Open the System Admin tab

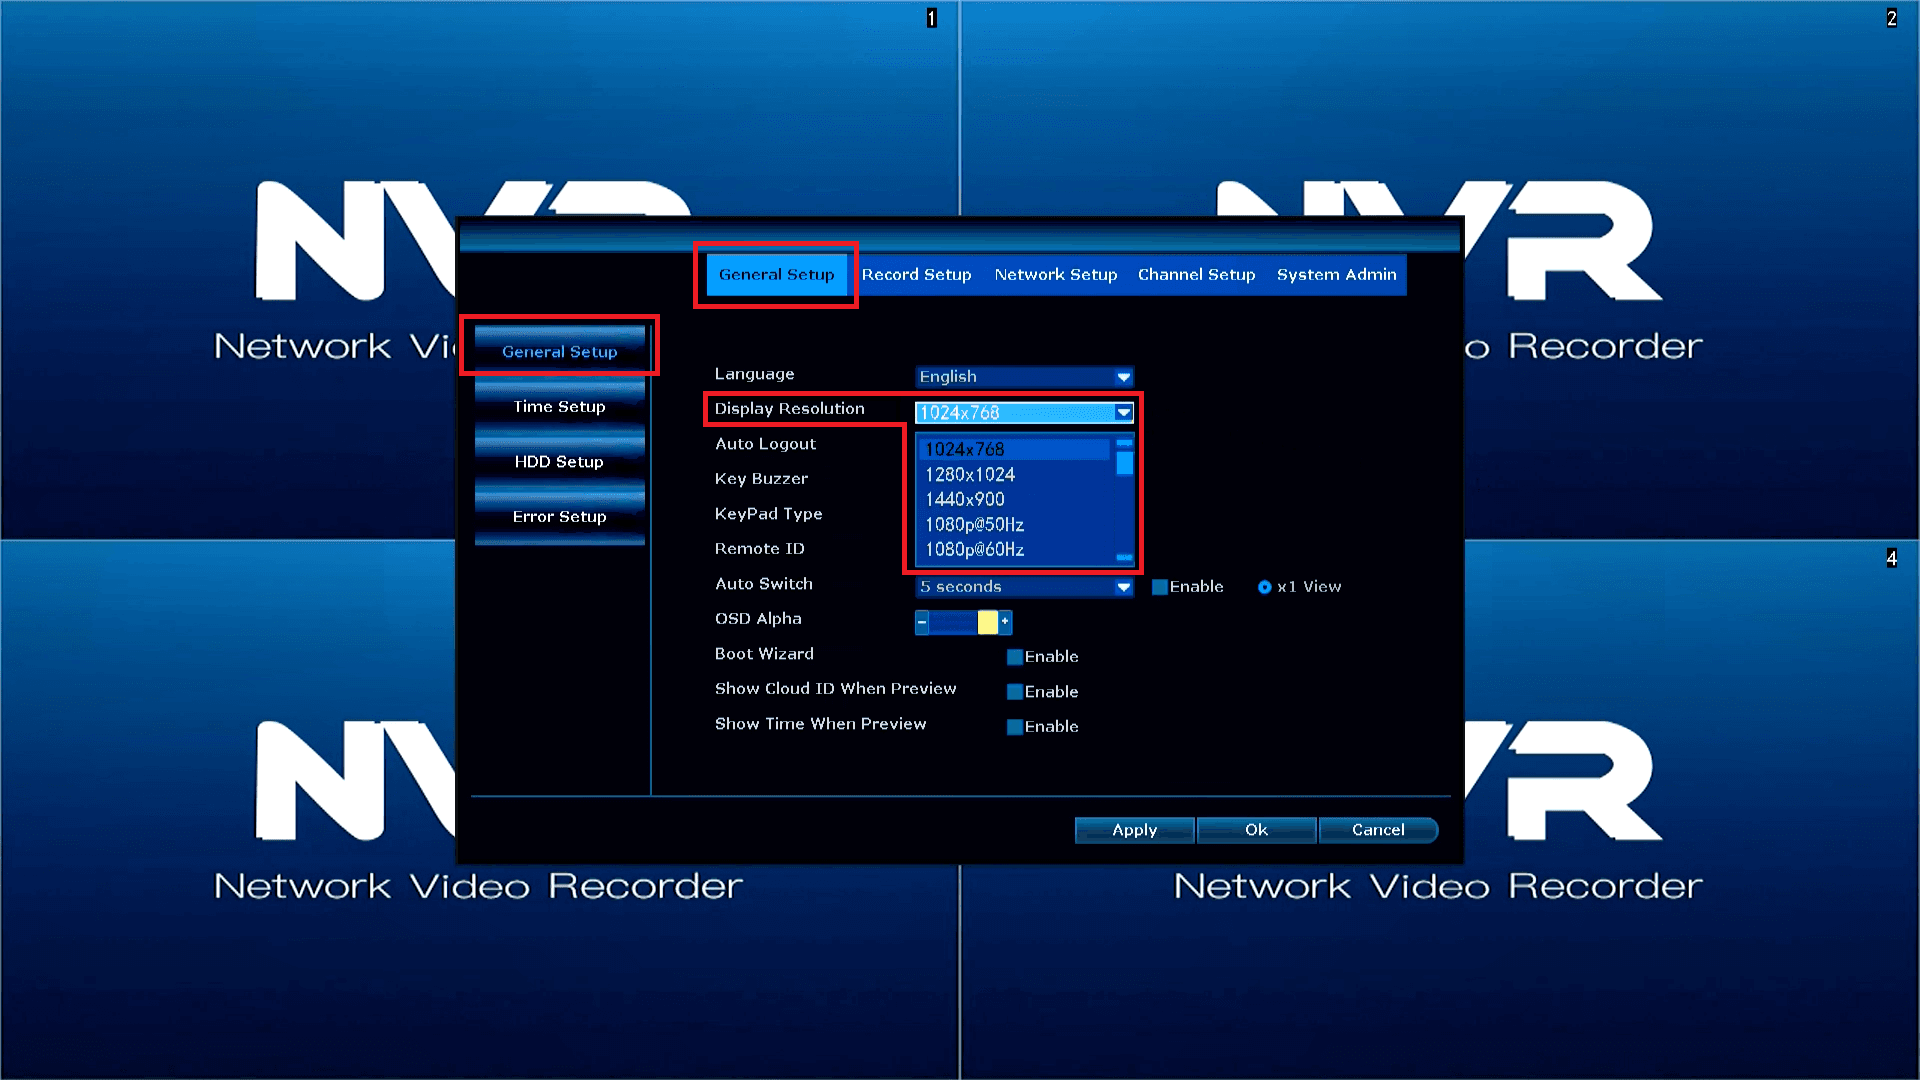(1336, 275)
